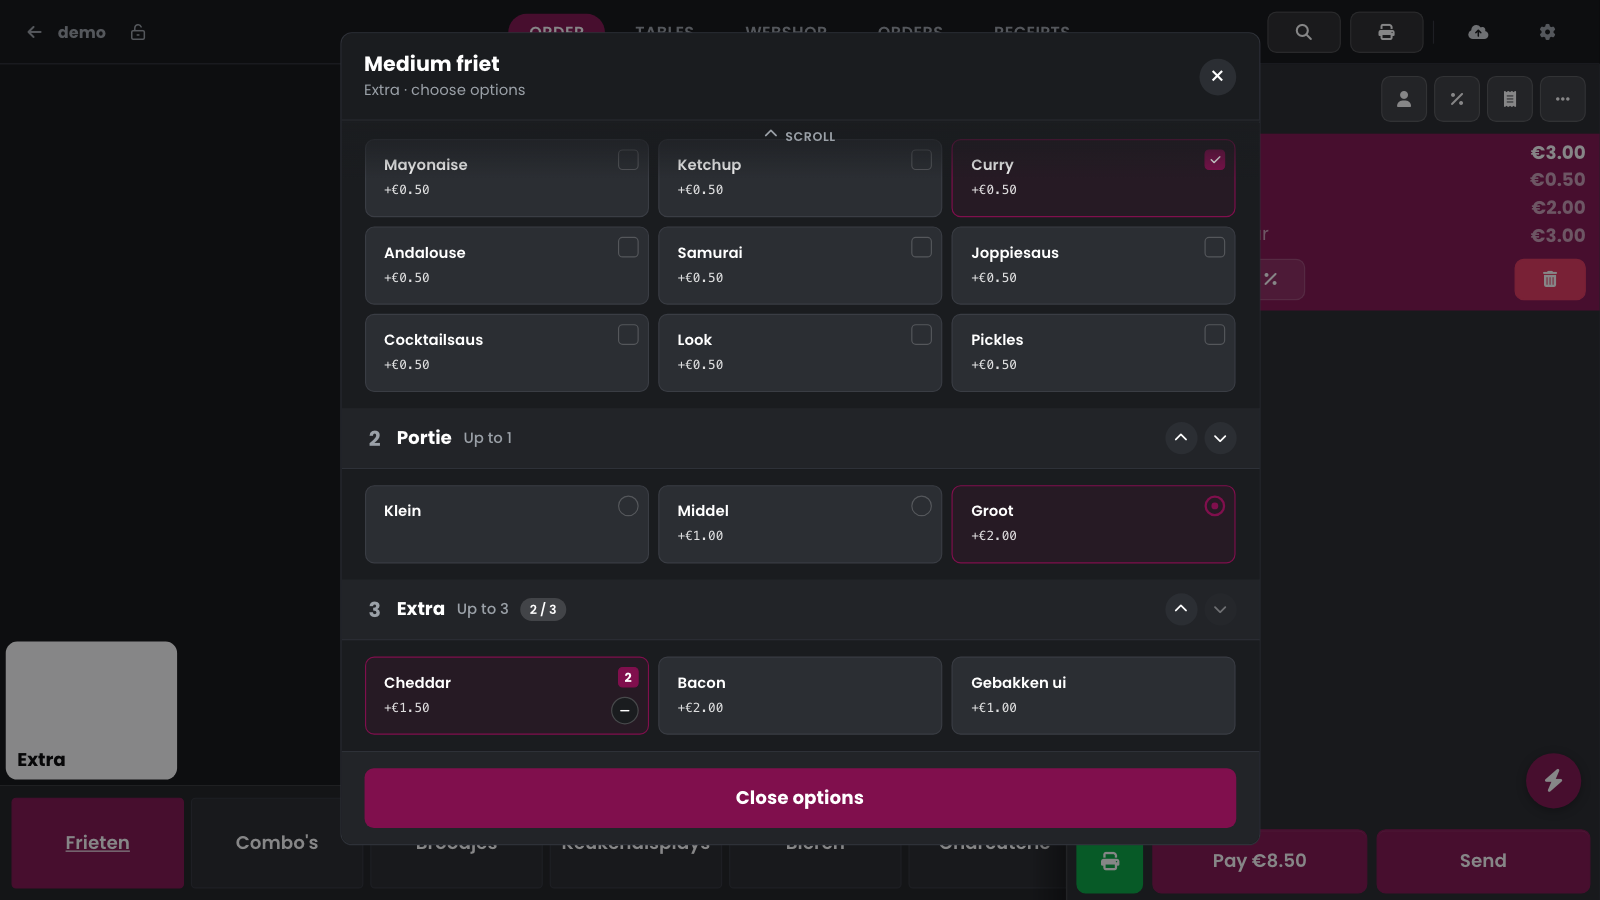Image resolution: width=1600 pixels, height=900 pixels.
Task: Close the Medium friet dialog with X
Action: tap(1217, 76)
